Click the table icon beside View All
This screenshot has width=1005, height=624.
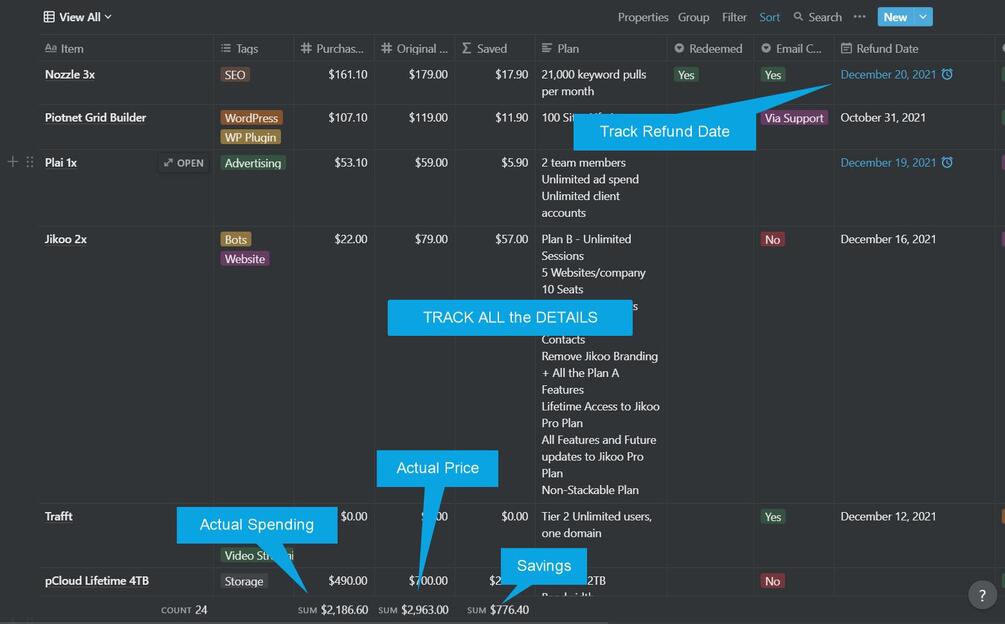(49, 17)
